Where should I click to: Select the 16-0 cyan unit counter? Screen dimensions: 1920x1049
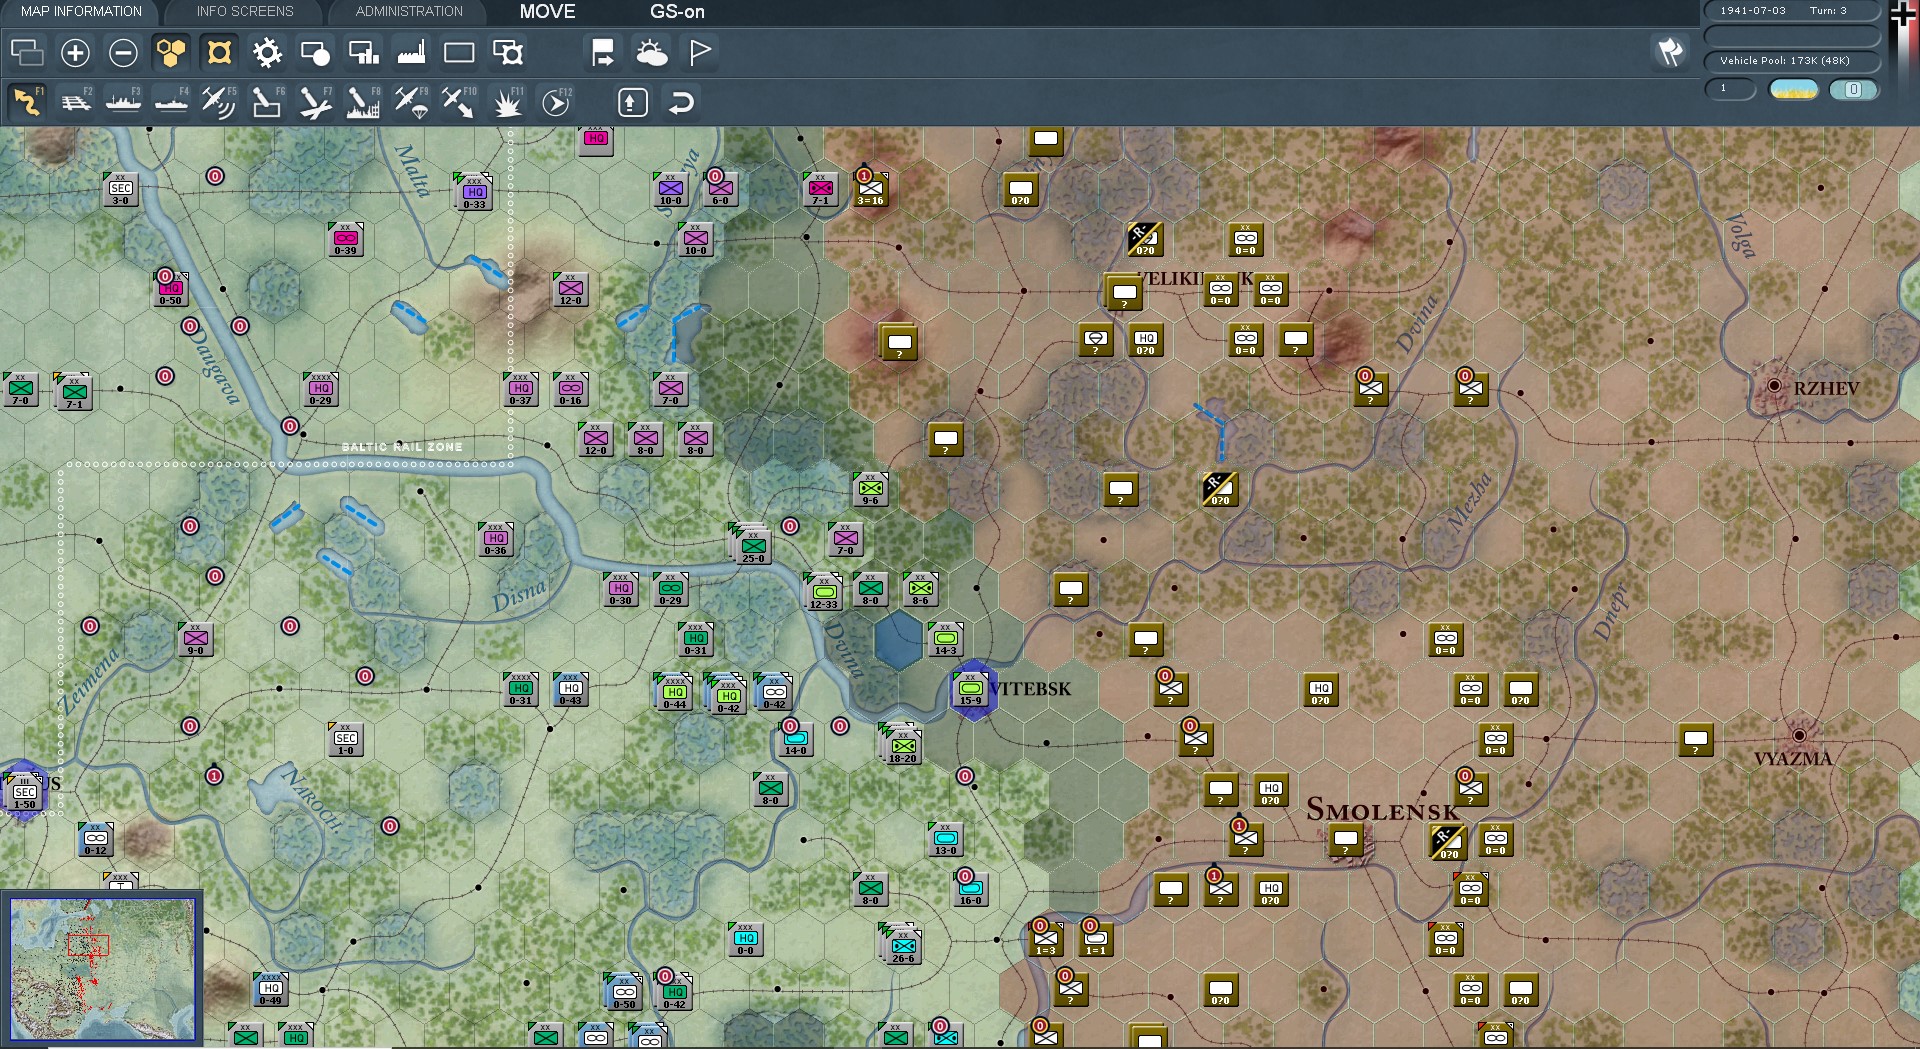click(x=970, y=889)
